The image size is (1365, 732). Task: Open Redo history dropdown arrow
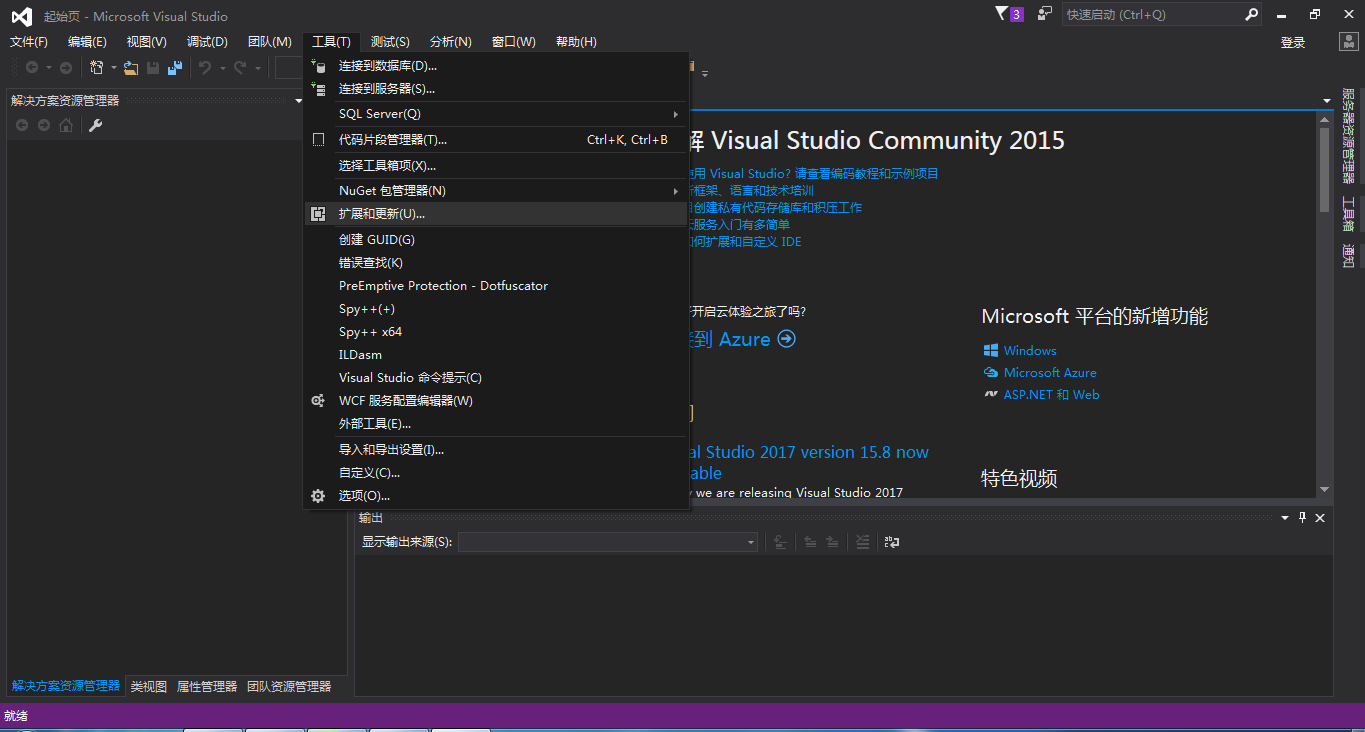[x=257, y=68]
